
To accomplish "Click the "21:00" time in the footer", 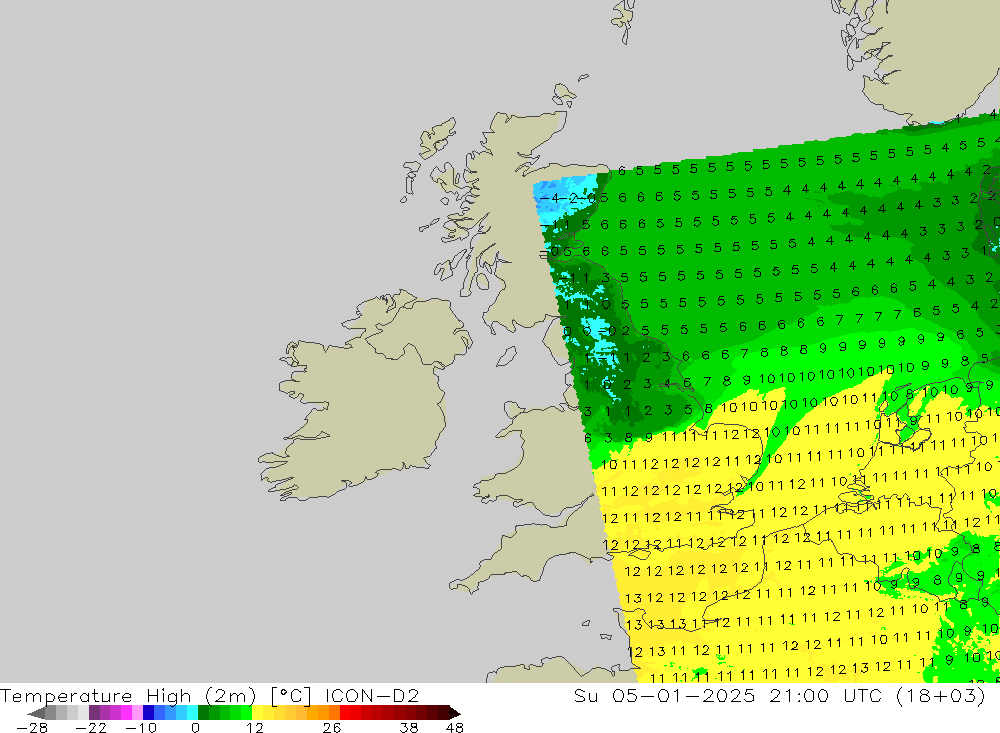I will (x=798, y=695).
